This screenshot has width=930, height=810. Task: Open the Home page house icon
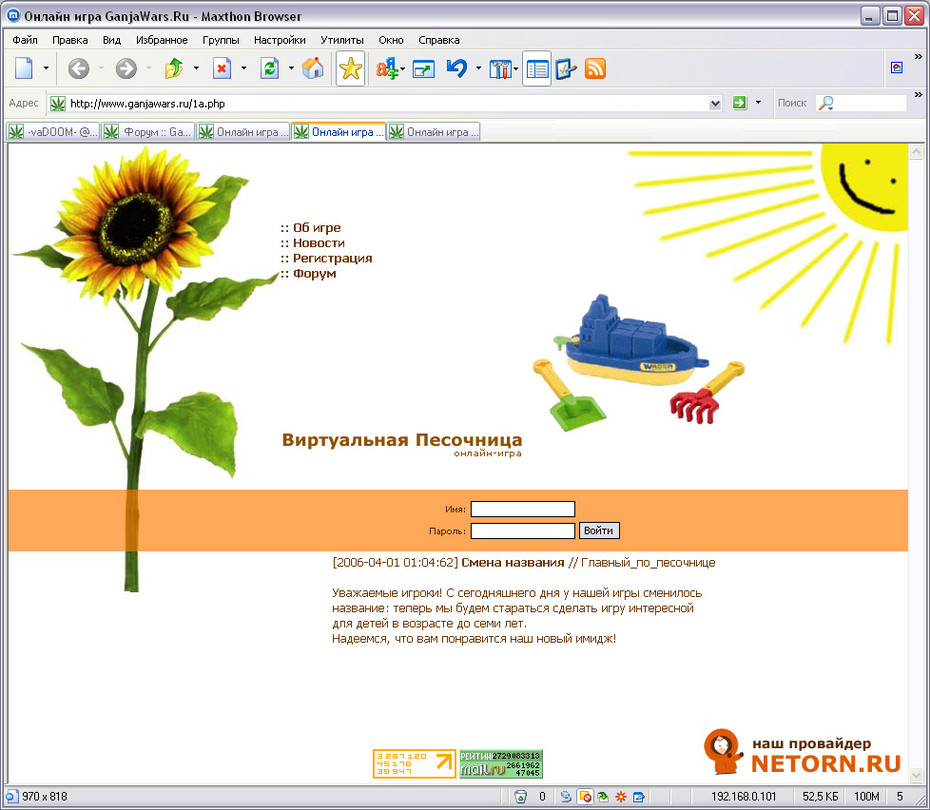pyautogui.click(x=313, y=69)
